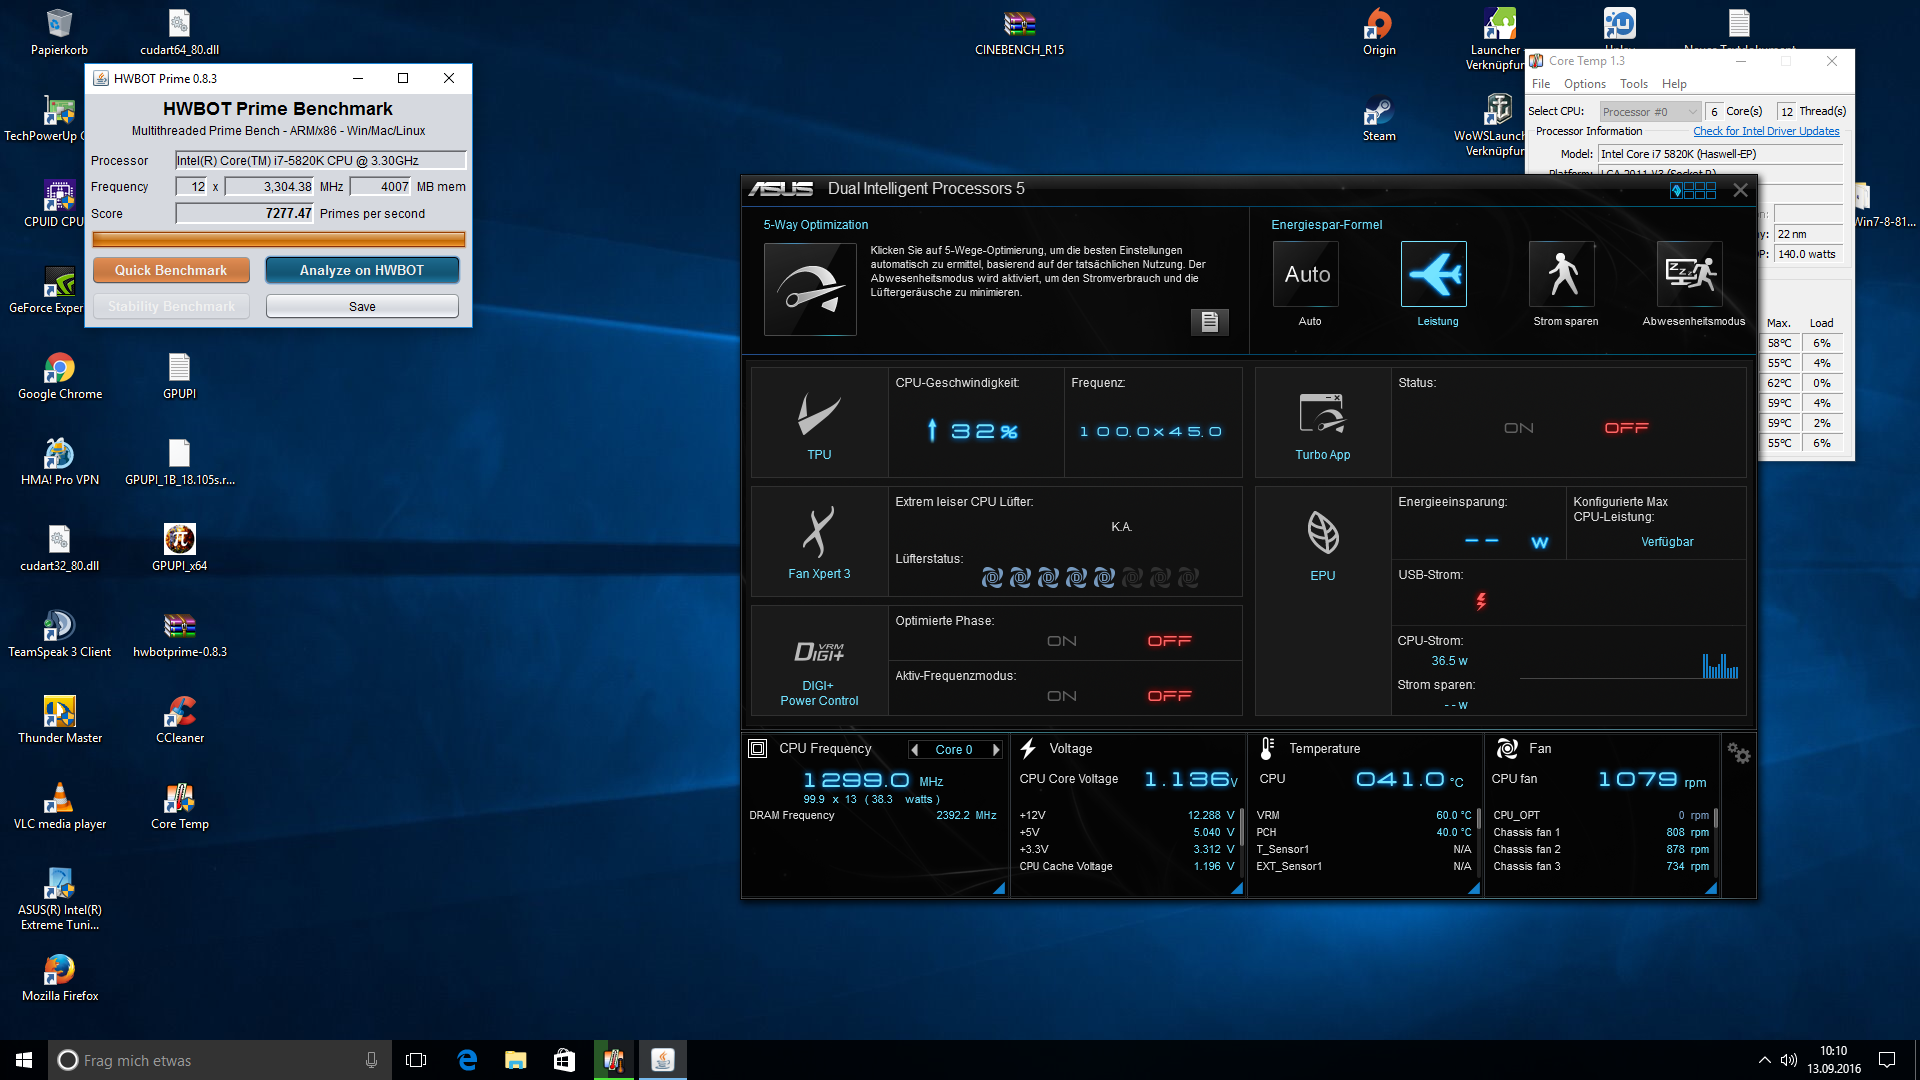This screenshot has height=1080, width=1920.
Task: Open the Fan Xpert 3 icon
Action: tap(819, 532)
